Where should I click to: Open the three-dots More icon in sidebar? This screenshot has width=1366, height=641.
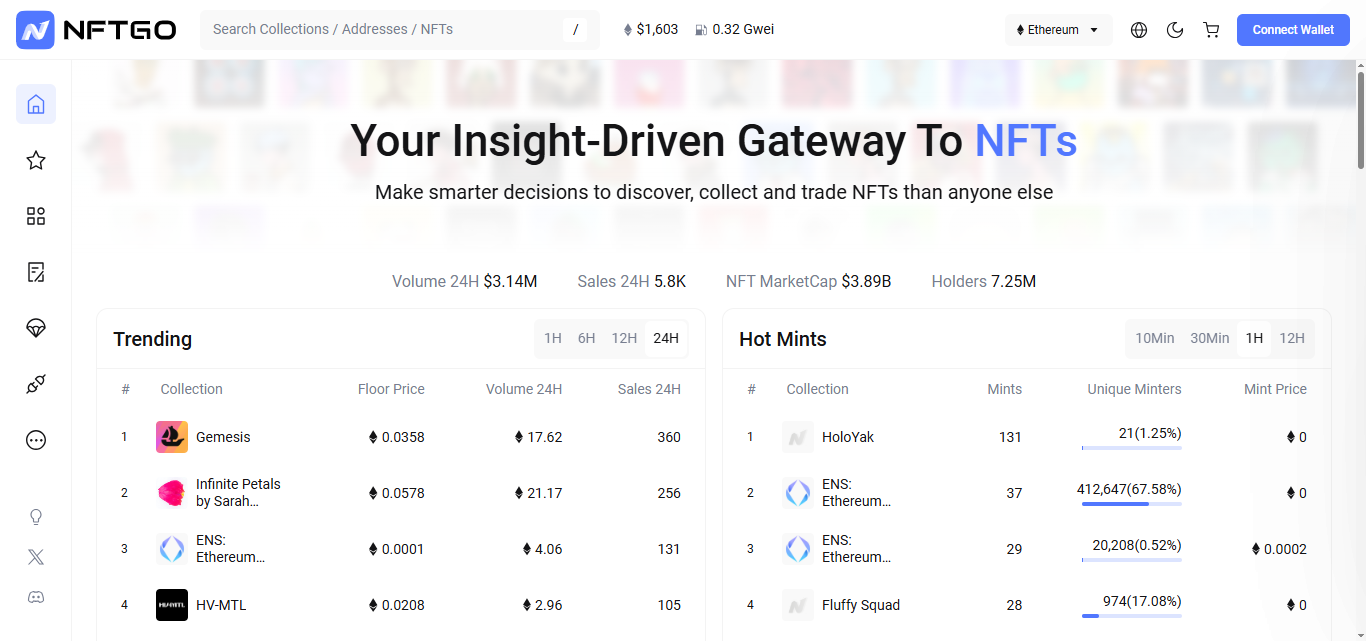pyautogui.click(x=36, y=440)
